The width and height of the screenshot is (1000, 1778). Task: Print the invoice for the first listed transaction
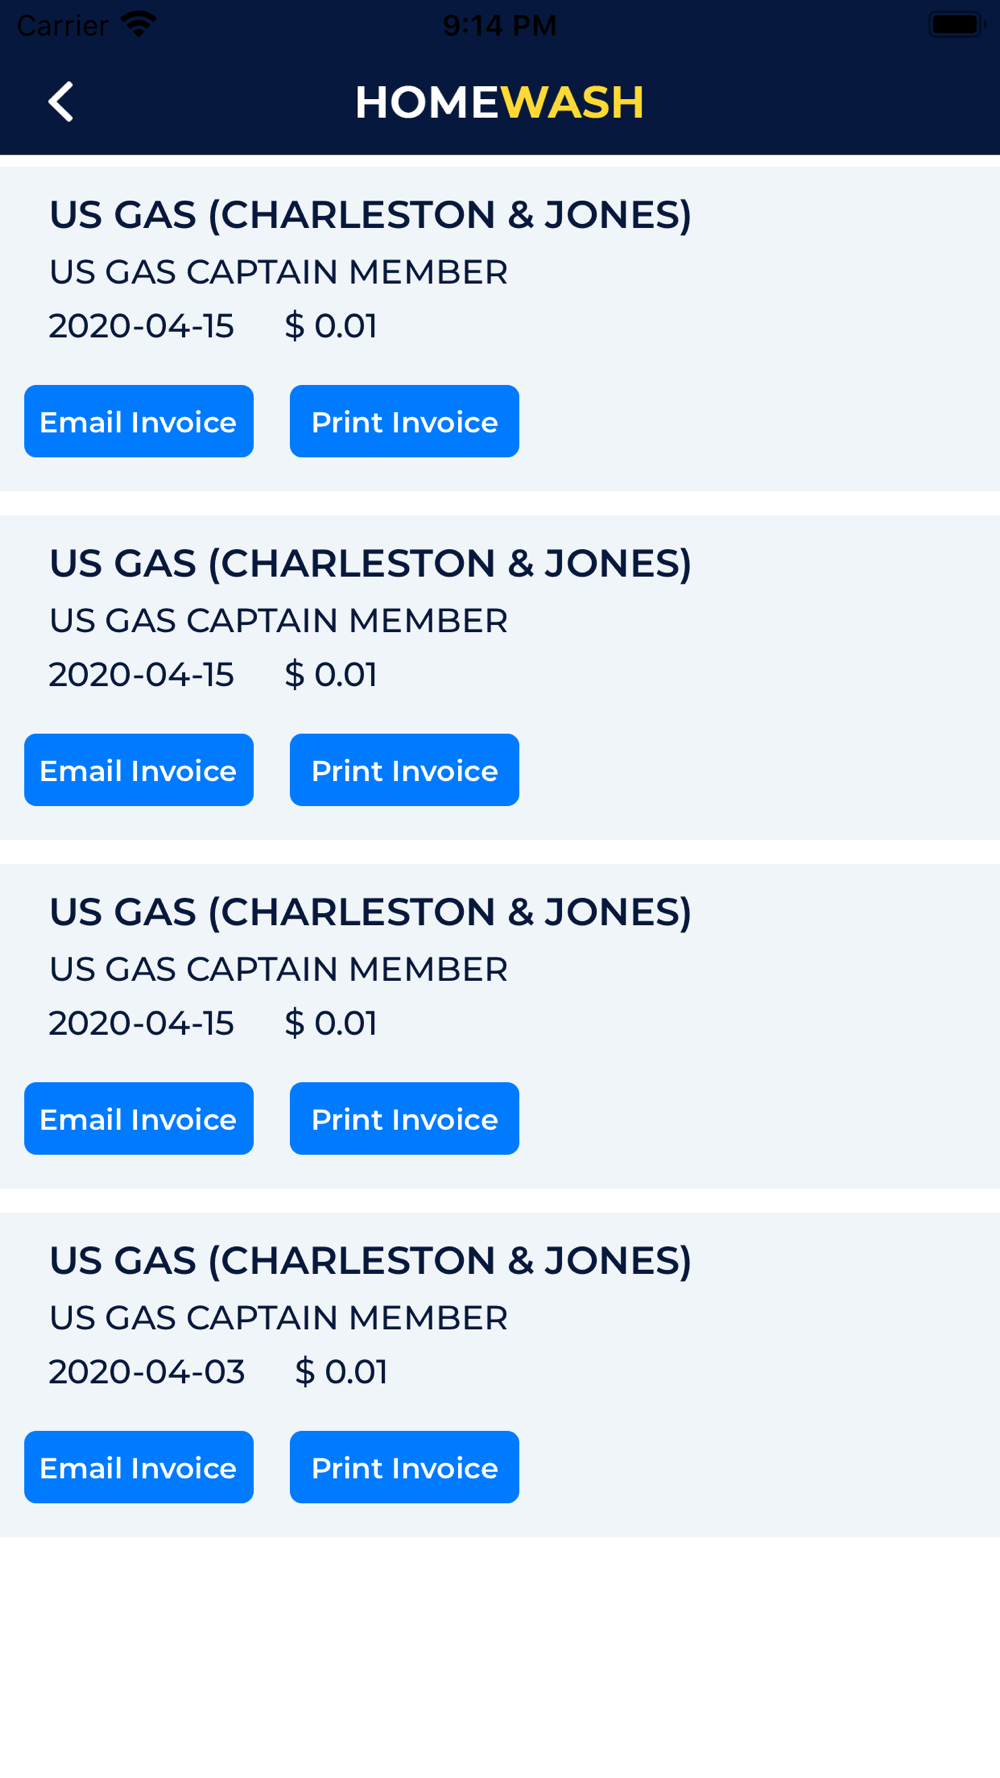[x=404, y=421]
